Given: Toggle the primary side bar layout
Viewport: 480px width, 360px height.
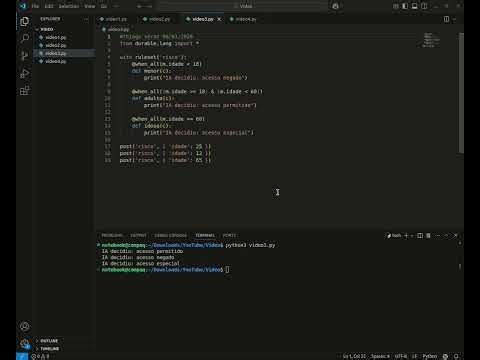Looking at the screenshot, I should coord(405,6).
